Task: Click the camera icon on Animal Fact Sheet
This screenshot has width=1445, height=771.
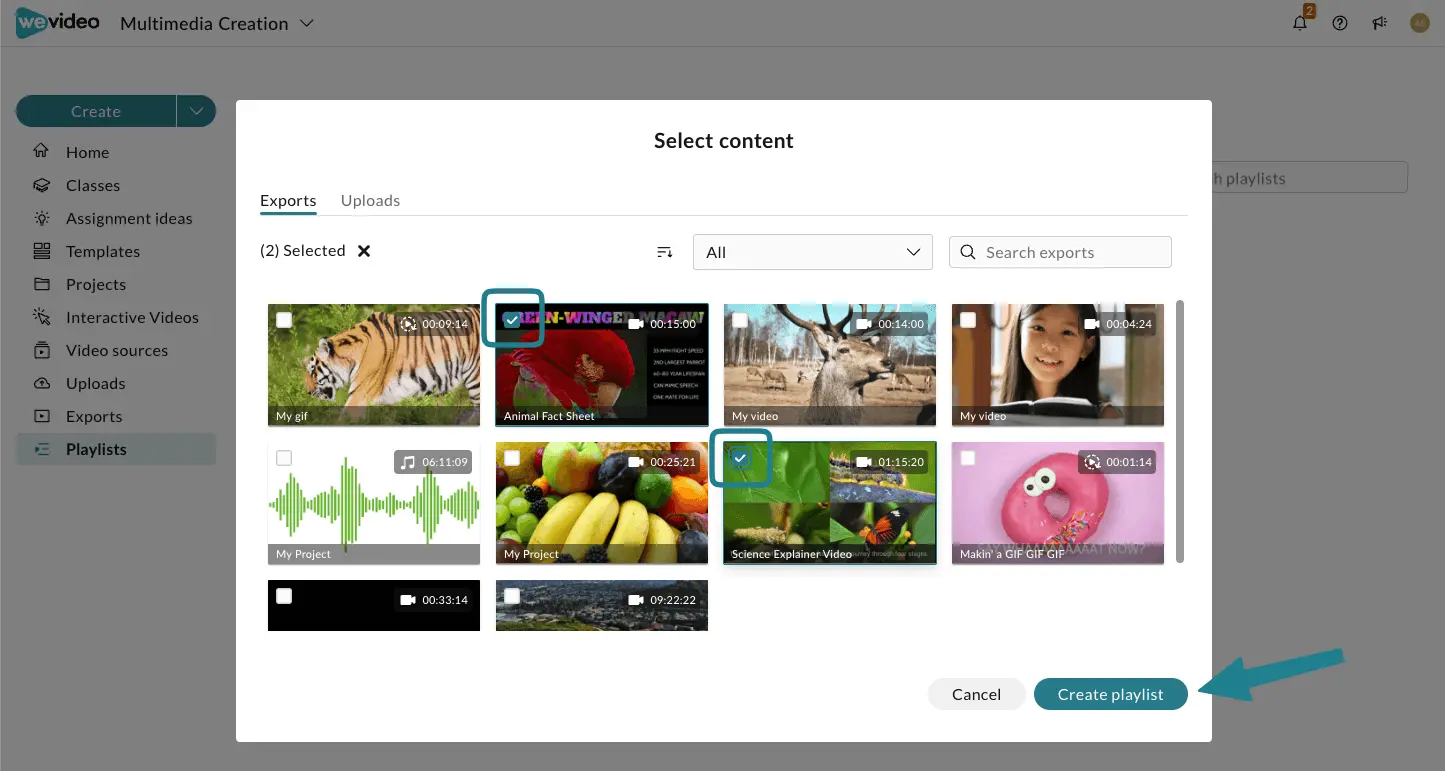Action: 636,324
